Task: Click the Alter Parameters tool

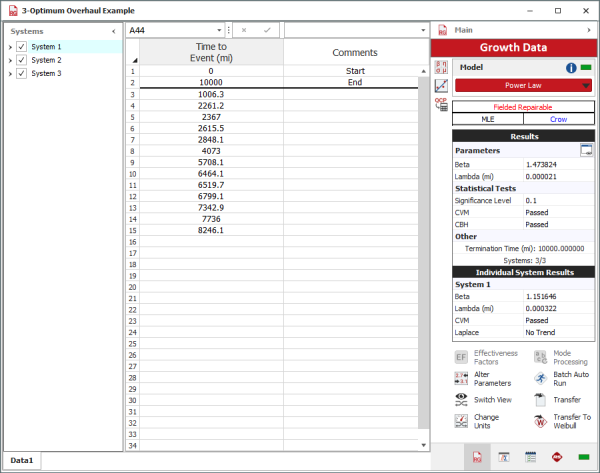Action: (462, 377)
